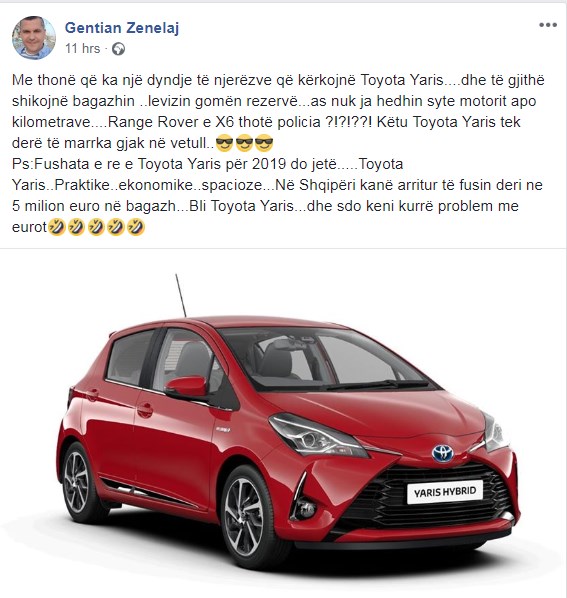Click the red side mirror on the car

pyautogui.click(x=186, y=386)
